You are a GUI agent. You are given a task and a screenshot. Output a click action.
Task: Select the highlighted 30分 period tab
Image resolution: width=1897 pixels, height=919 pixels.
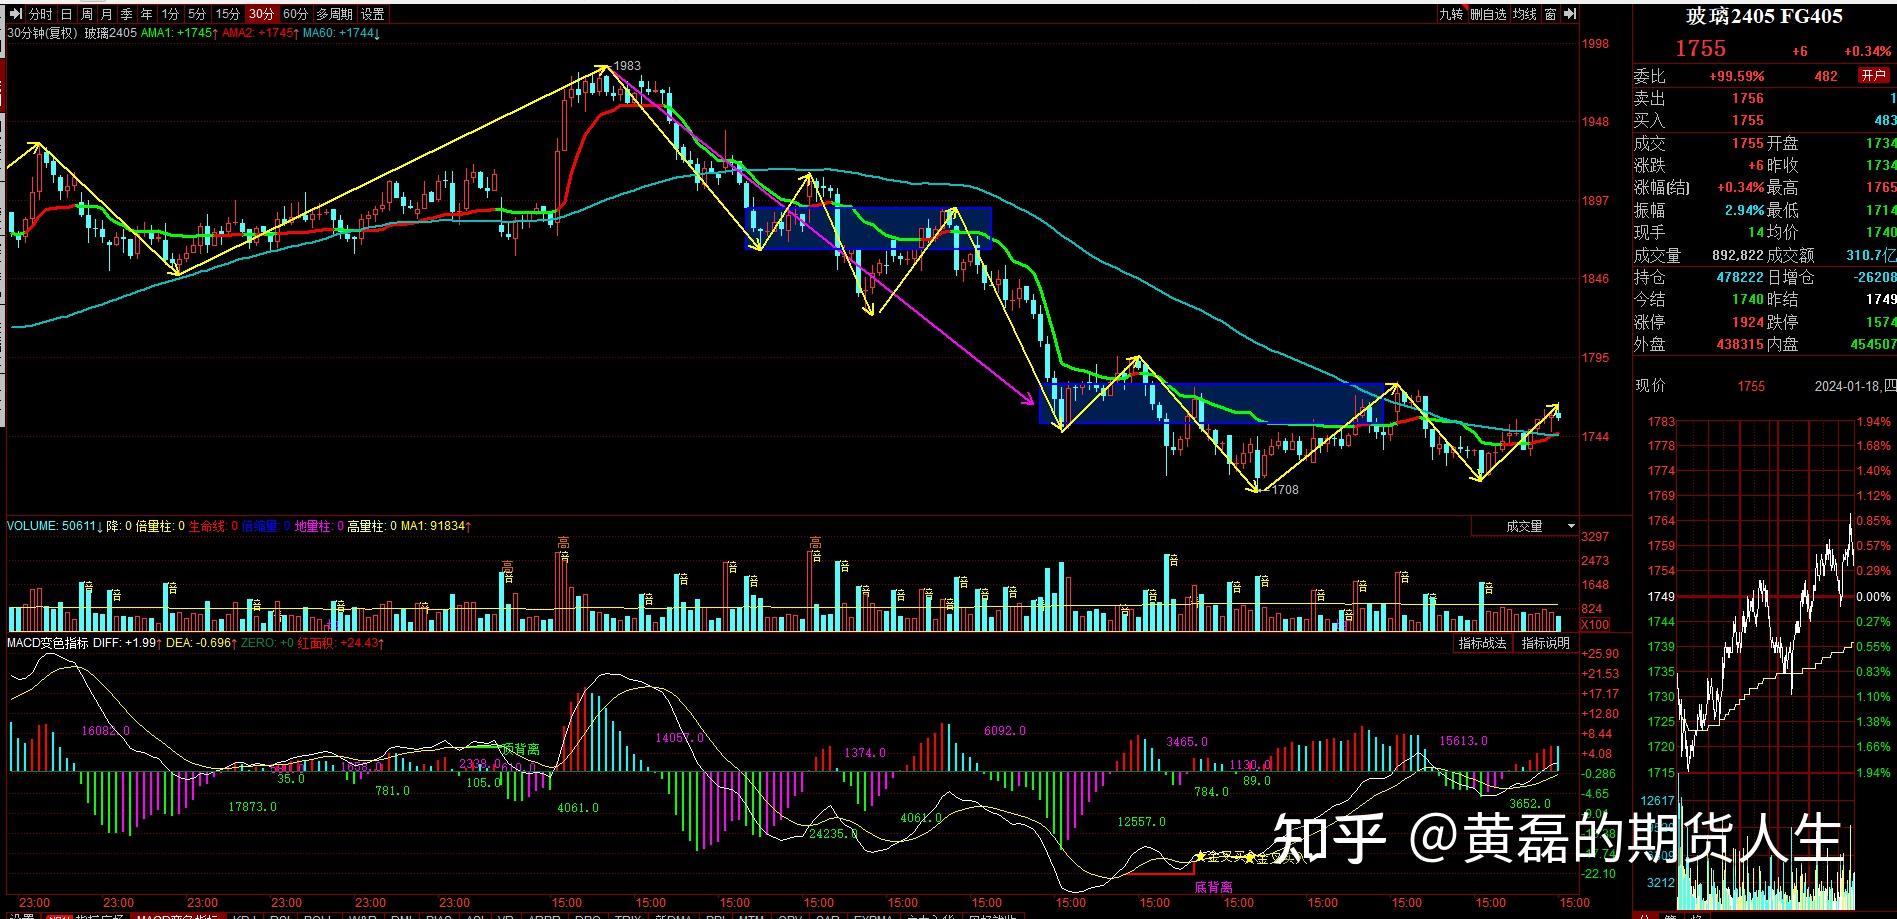(261, 14)
